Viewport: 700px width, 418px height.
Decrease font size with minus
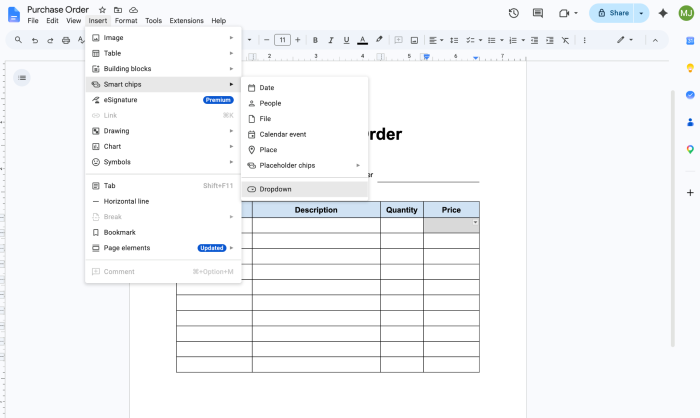coord(267,40)
